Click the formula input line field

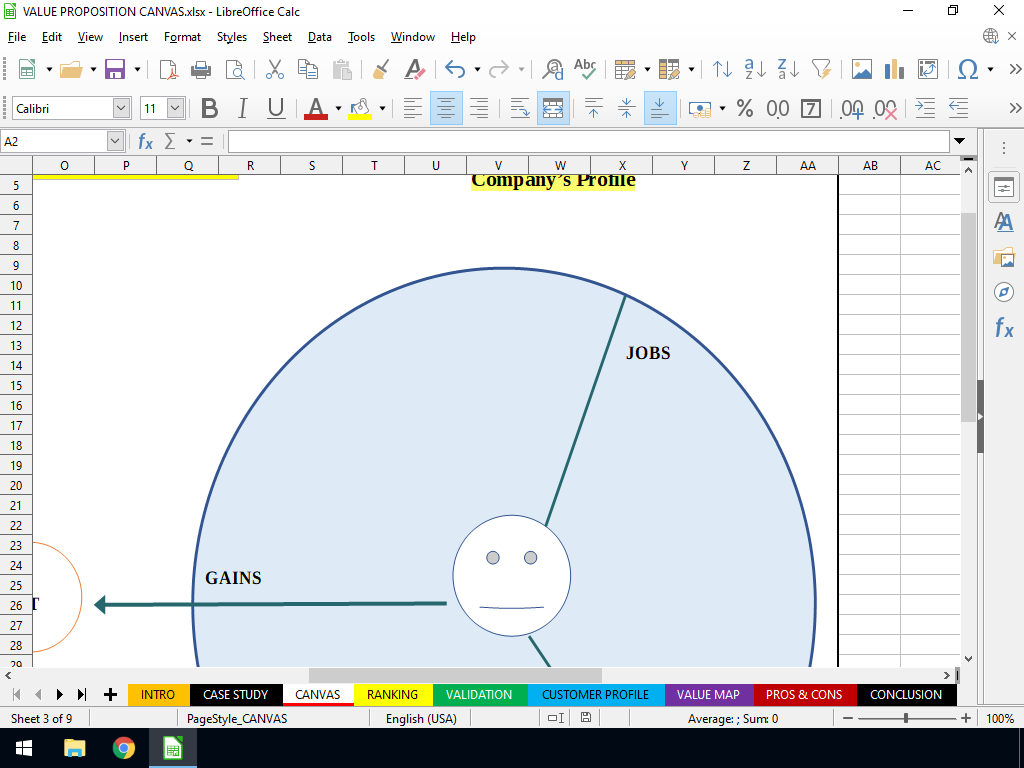pos(588,141)
